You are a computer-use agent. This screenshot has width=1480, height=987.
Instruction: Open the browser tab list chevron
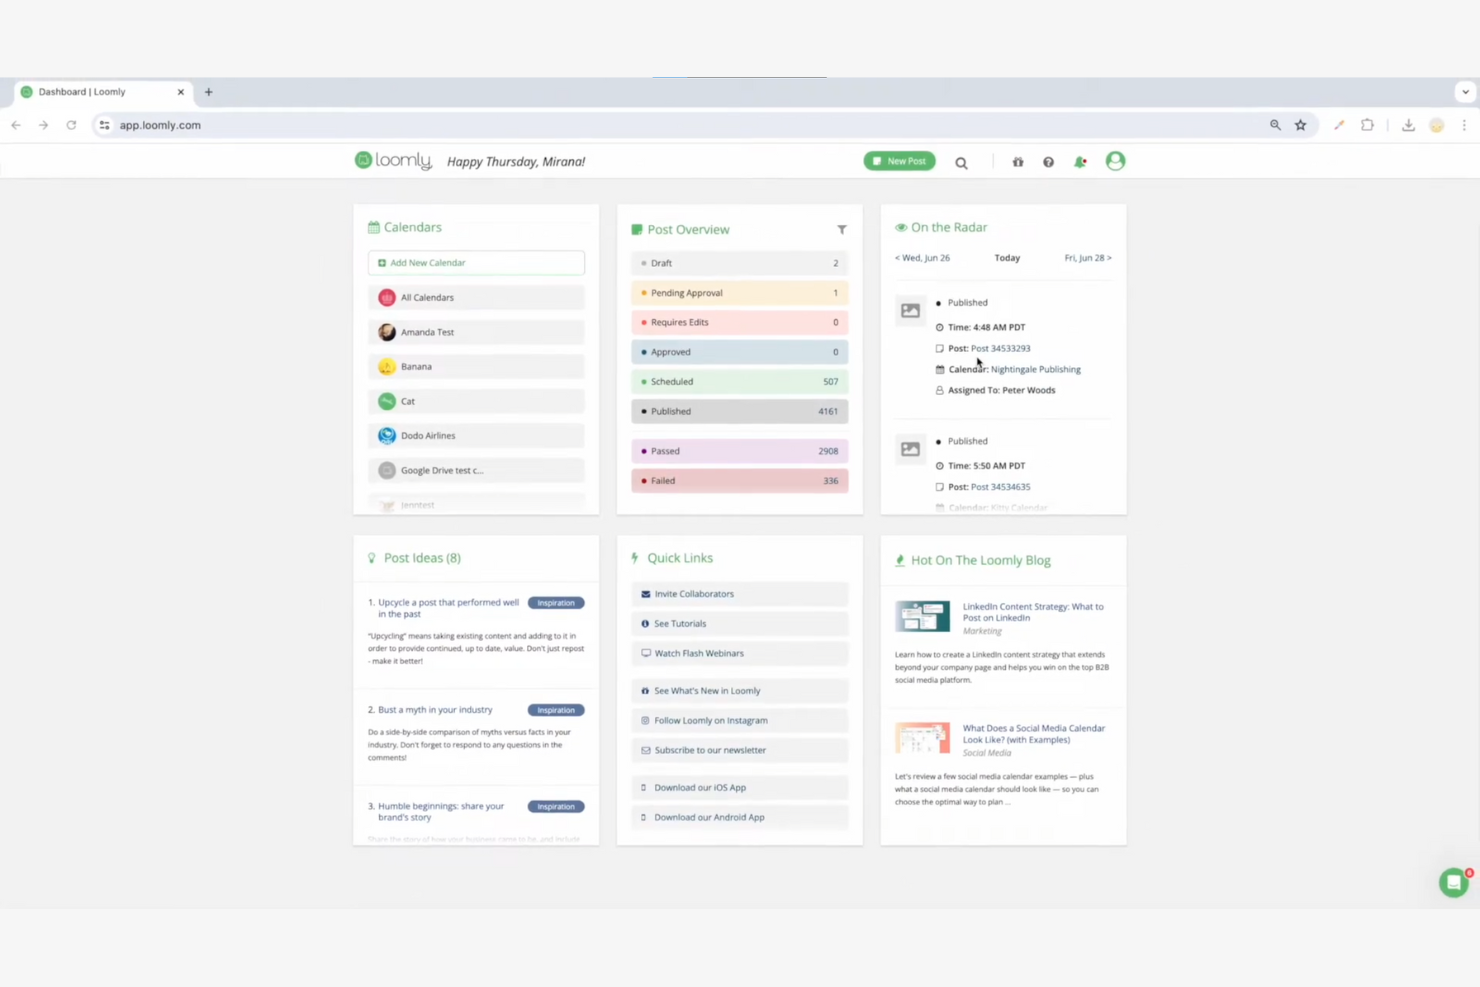pos(1464,91)
